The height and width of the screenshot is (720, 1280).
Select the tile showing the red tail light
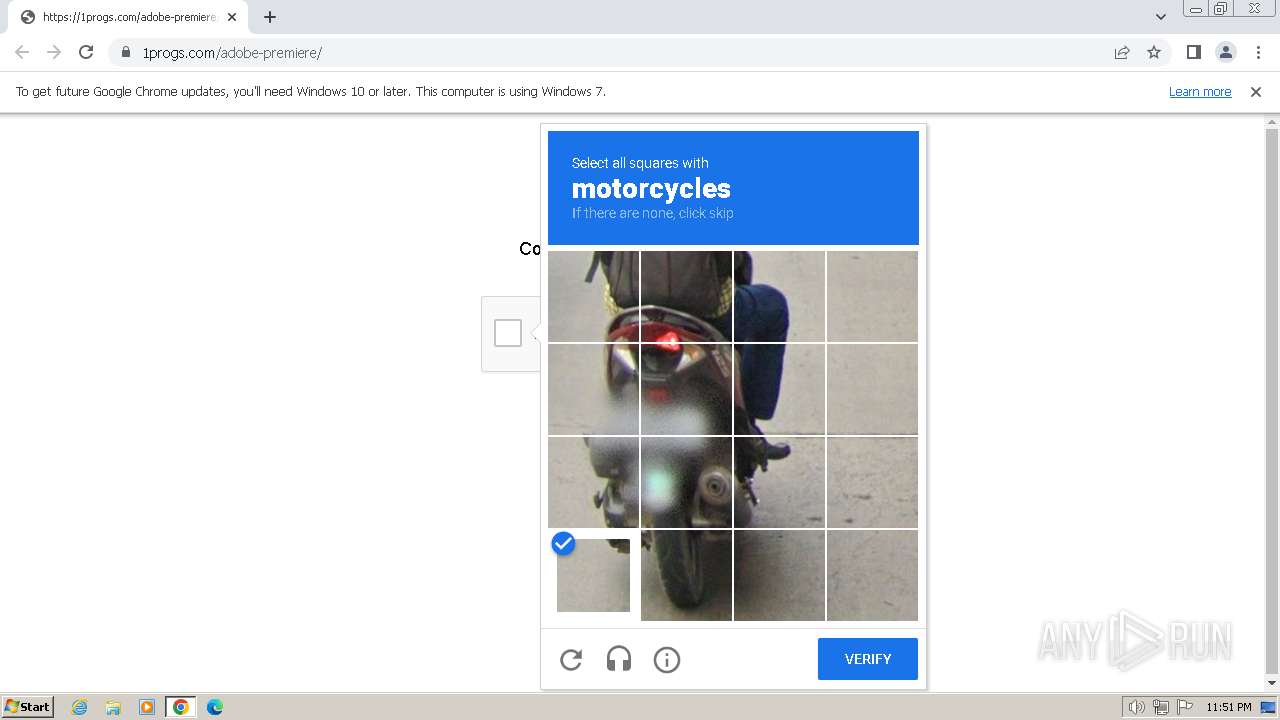[x=686, y=389]
